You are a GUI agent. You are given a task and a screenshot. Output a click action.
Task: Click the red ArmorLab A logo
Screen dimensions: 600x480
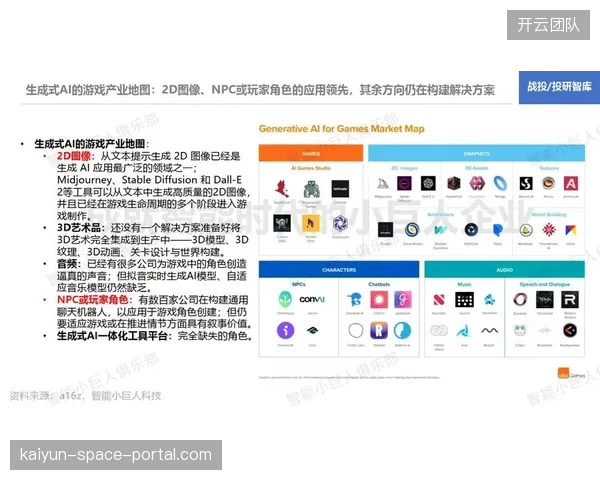coord(571,183)
